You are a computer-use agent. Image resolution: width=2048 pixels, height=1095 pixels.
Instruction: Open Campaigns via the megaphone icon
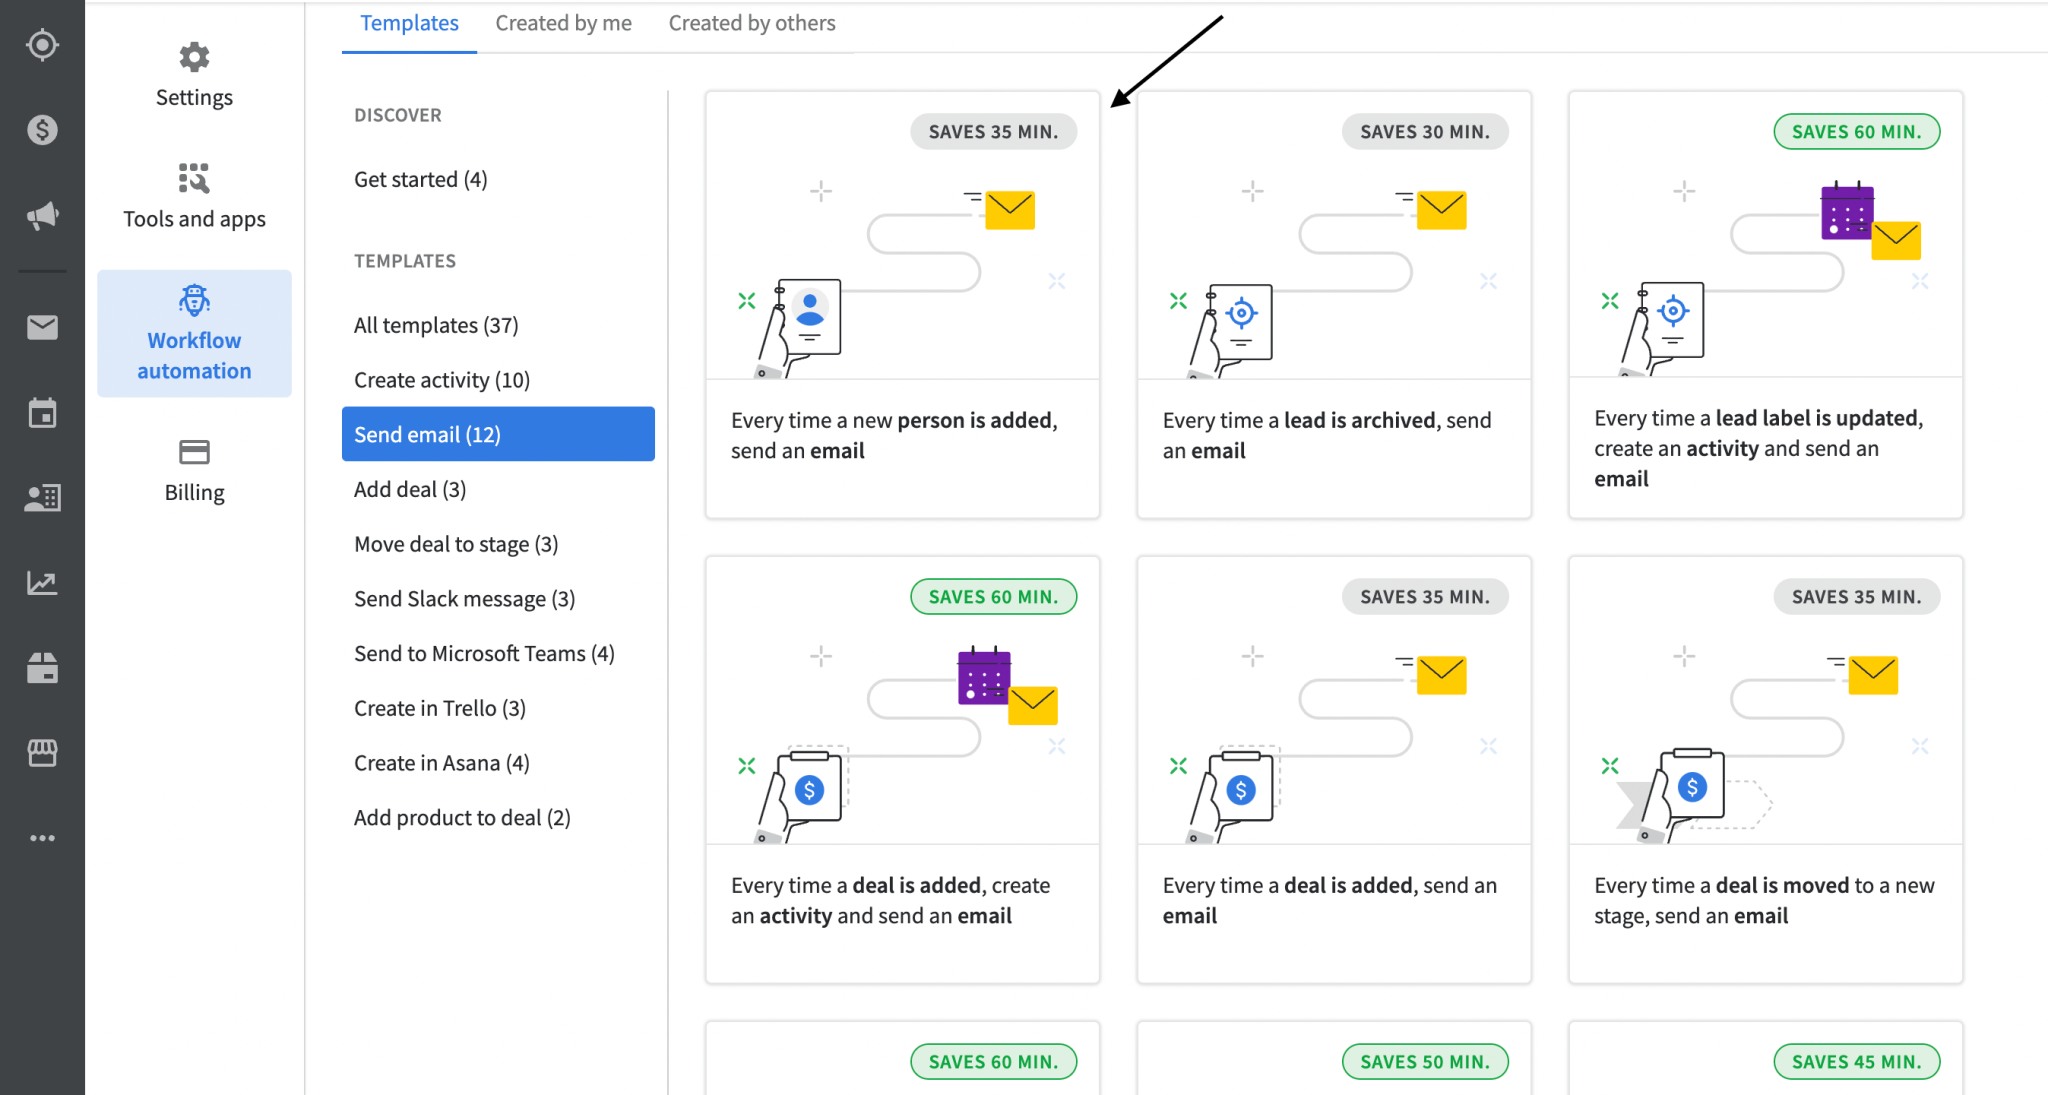(42, 214)
